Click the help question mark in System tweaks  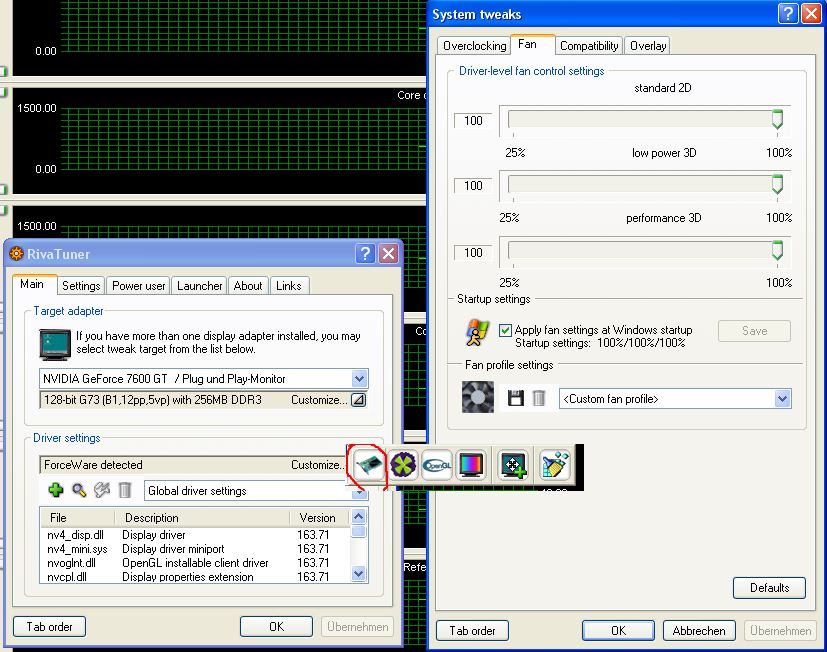tap(788, 13)
